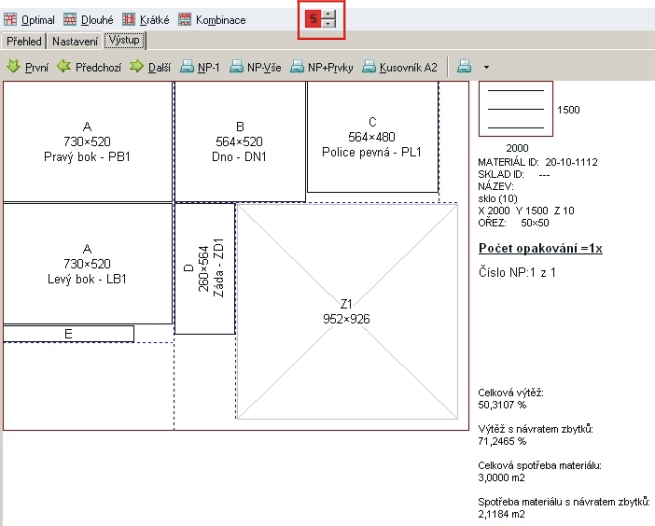Choose the Krátké cutting mode
The image size is (655, 526).
[x=146, y=20]
